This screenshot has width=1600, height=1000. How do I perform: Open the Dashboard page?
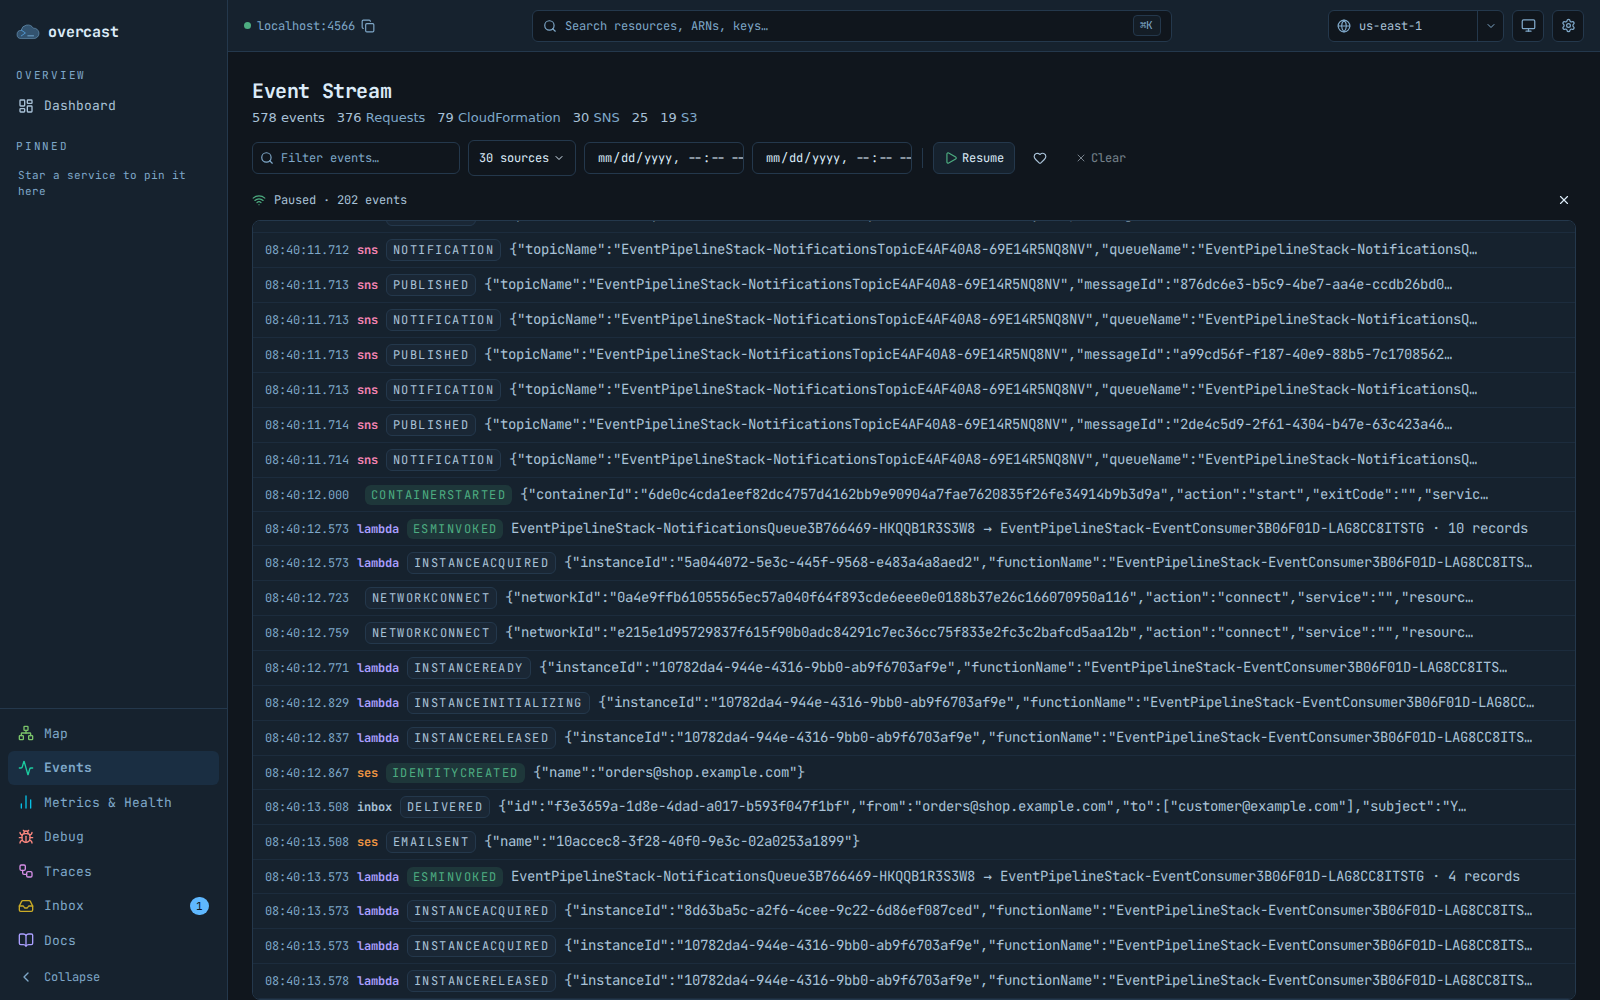coord(113,106)
